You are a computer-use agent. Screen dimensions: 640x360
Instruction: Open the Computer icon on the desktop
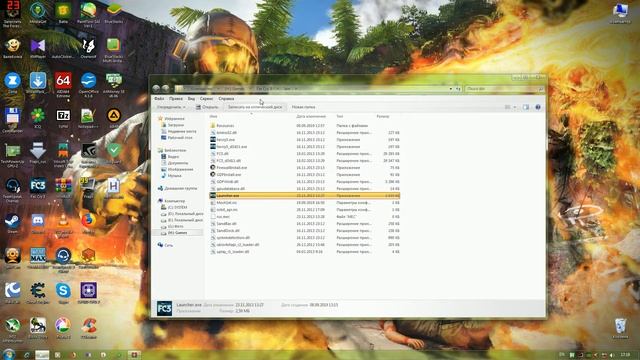[x=620, y=12]
